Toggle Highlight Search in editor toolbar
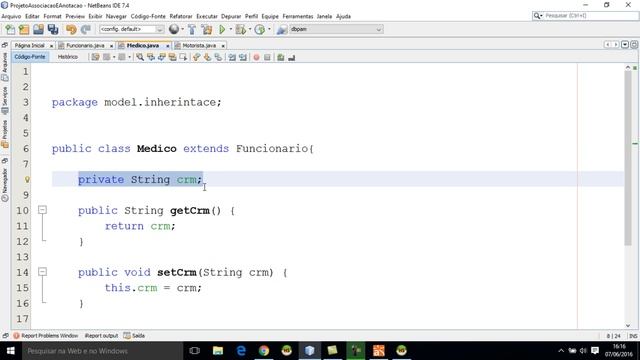 click(x=173, y=58)
